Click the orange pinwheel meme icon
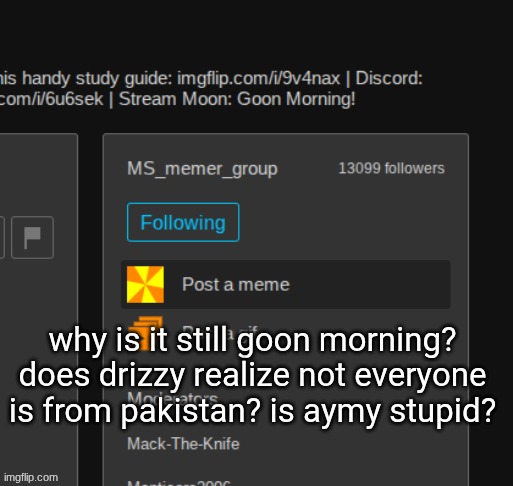The width and height of the screenshot is (513, 486). [145, 284]
